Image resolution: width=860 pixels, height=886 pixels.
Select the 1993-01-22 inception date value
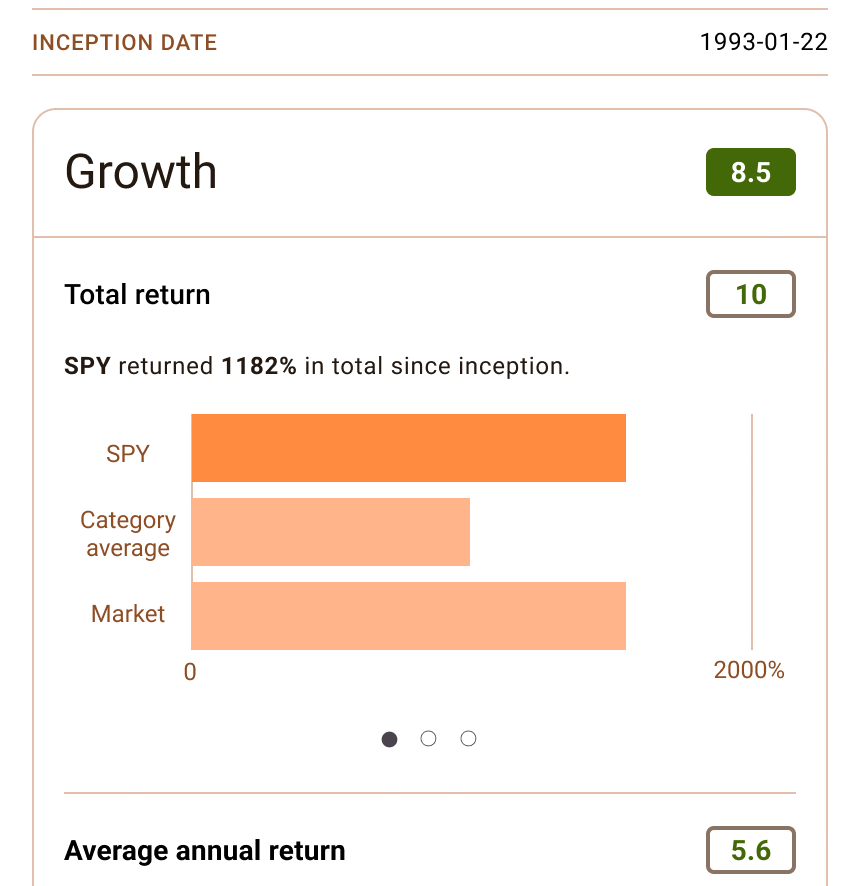point(763,42)
